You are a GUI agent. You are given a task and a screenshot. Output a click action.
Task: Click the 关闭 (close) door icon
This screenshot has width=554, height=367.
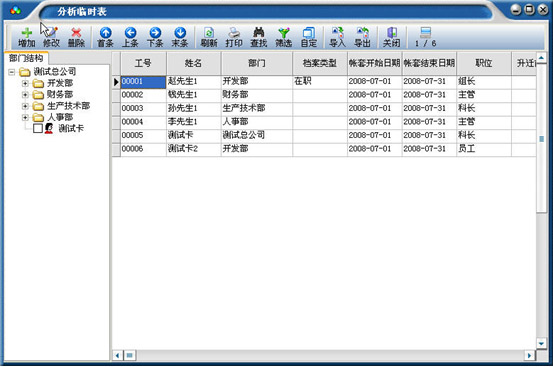(x=391, y=33)
